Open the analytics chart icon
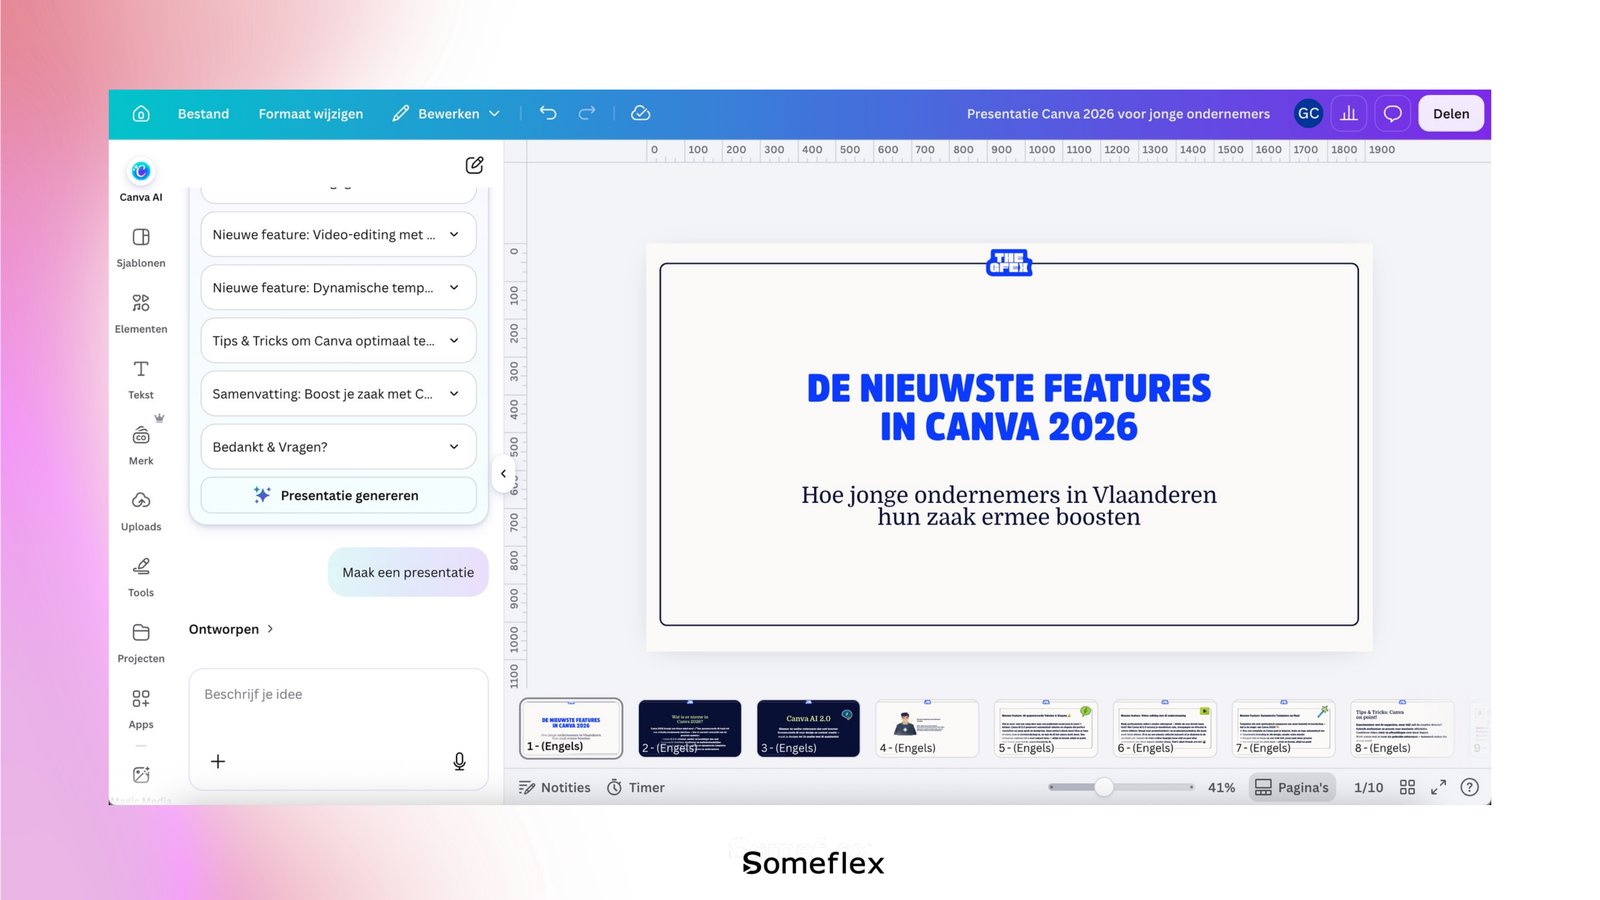Image resolution: width=1600 pixels, height=900 pixels. click(1349, 114)
